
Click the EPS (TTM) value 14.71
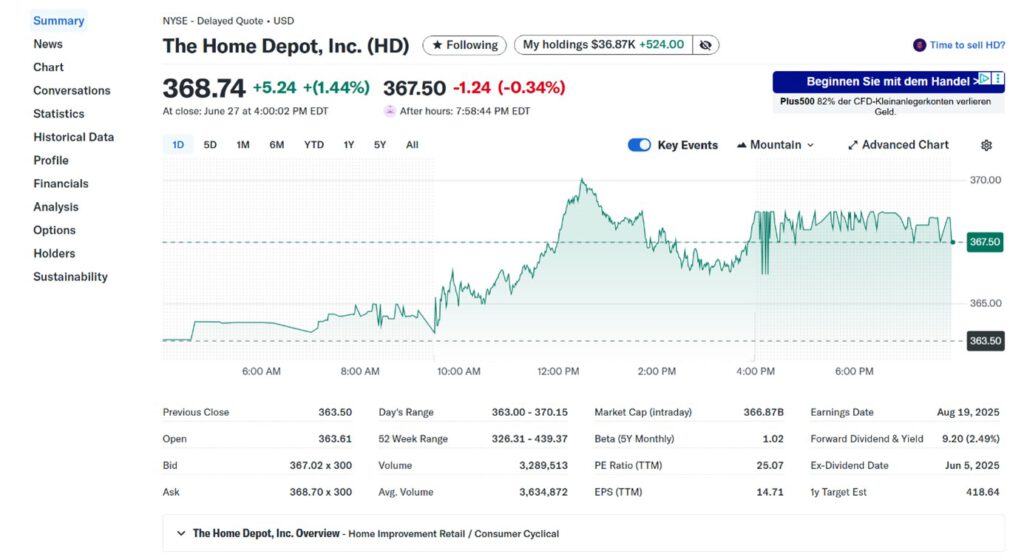tap(770, 492)
